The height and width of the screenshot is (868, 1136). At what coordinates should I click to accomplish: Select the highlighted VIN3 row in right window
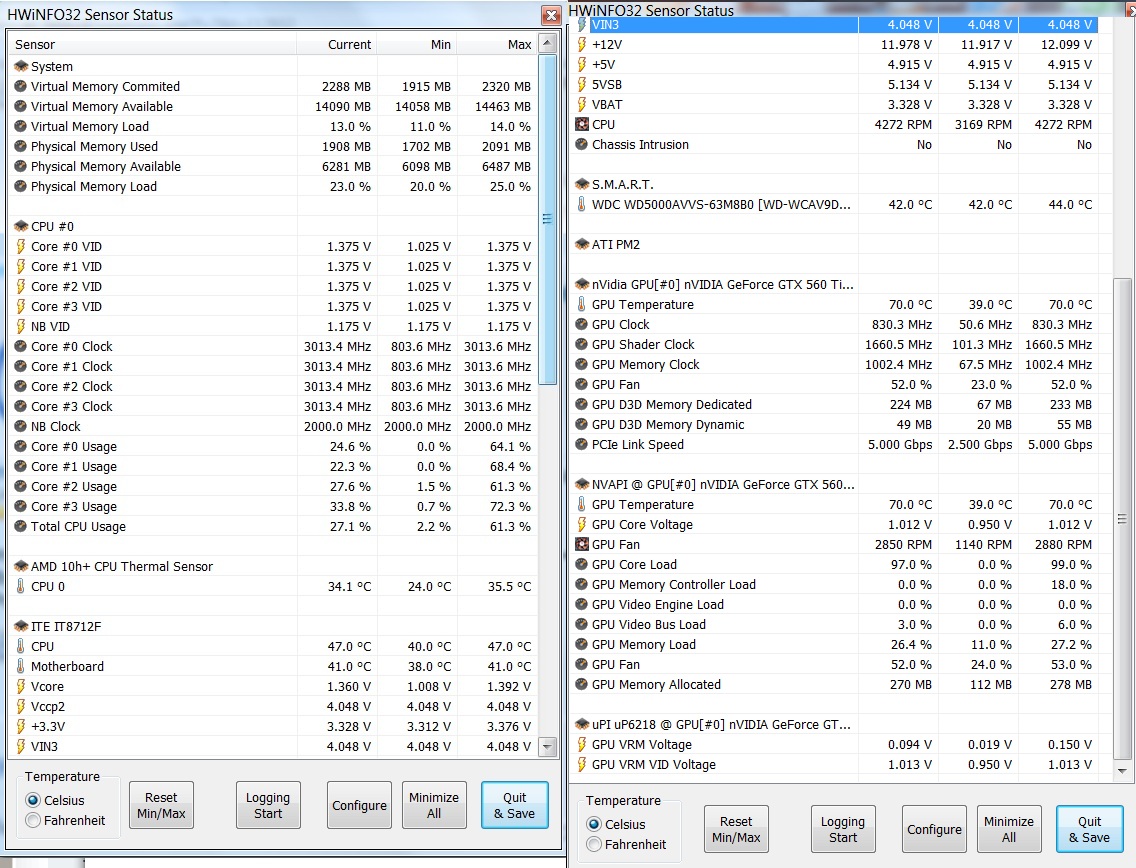click(x=835, y=25)
